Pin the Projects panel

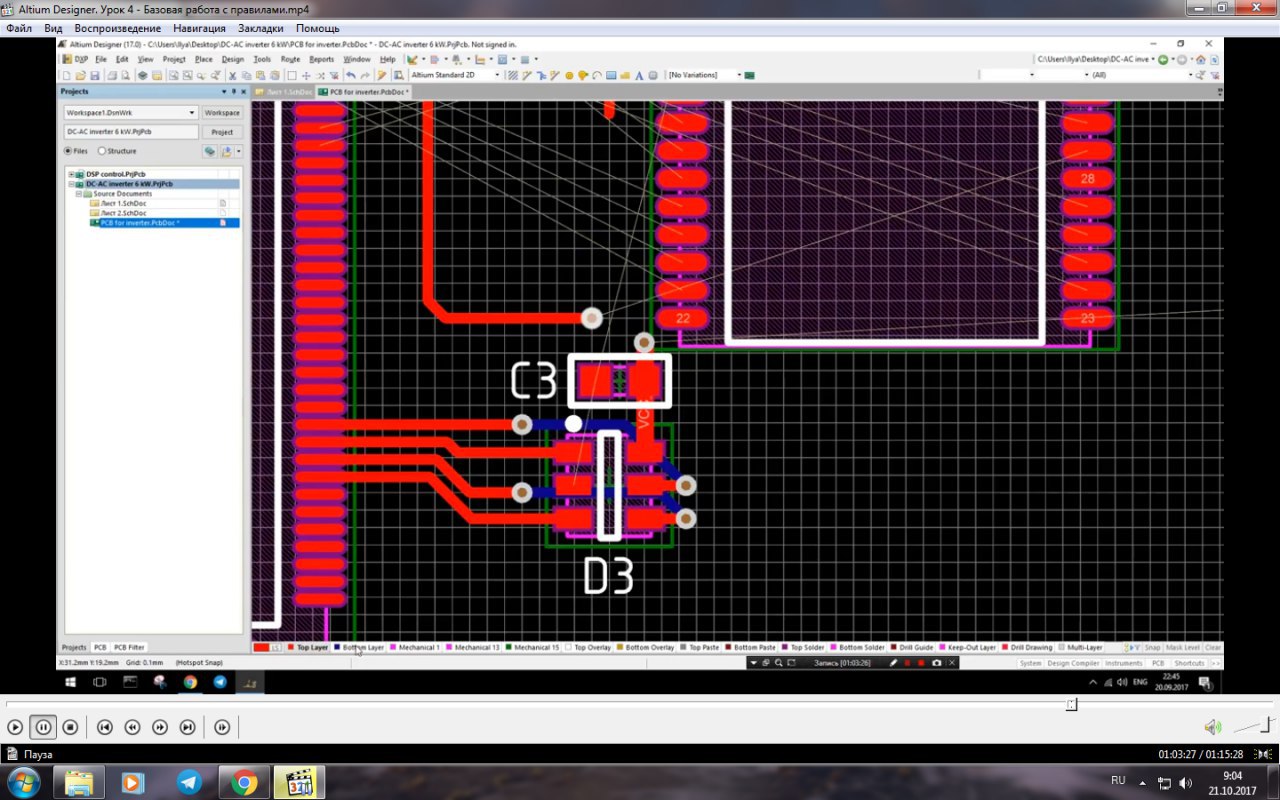tap(236, 91)
